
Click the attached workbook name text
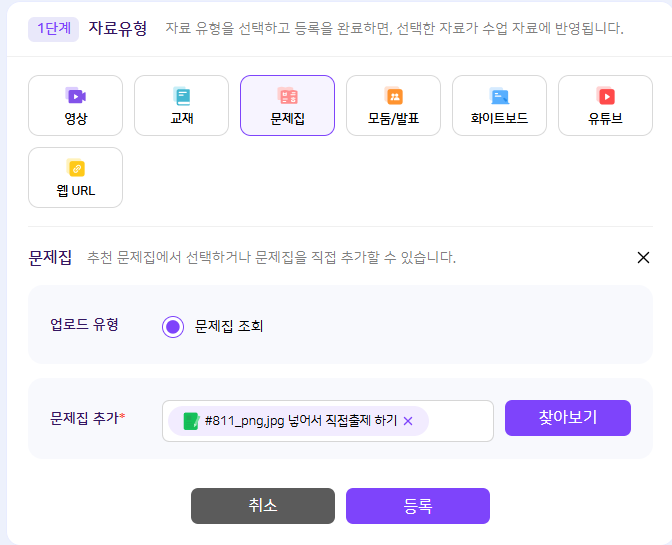point(301,421)
